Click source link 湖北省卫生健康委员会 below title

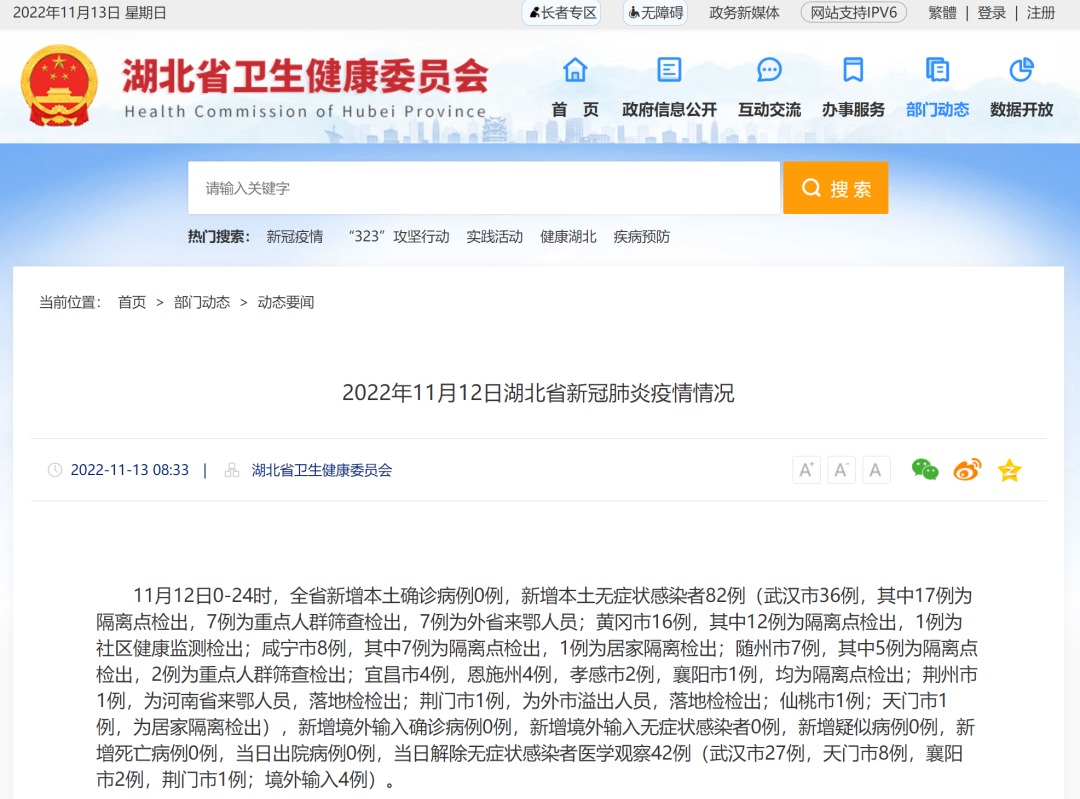pyautogui.click(x=322, y=470)
